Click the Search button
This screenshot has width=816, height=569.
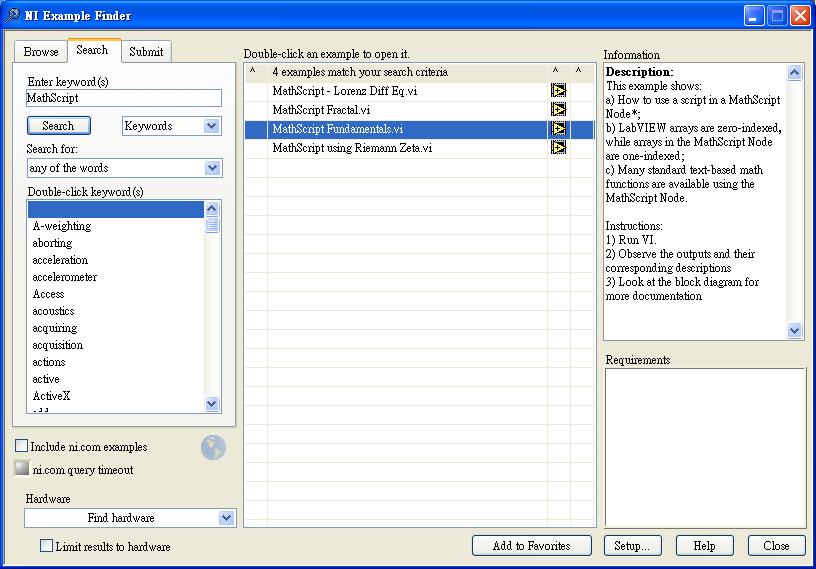(59, 125)
